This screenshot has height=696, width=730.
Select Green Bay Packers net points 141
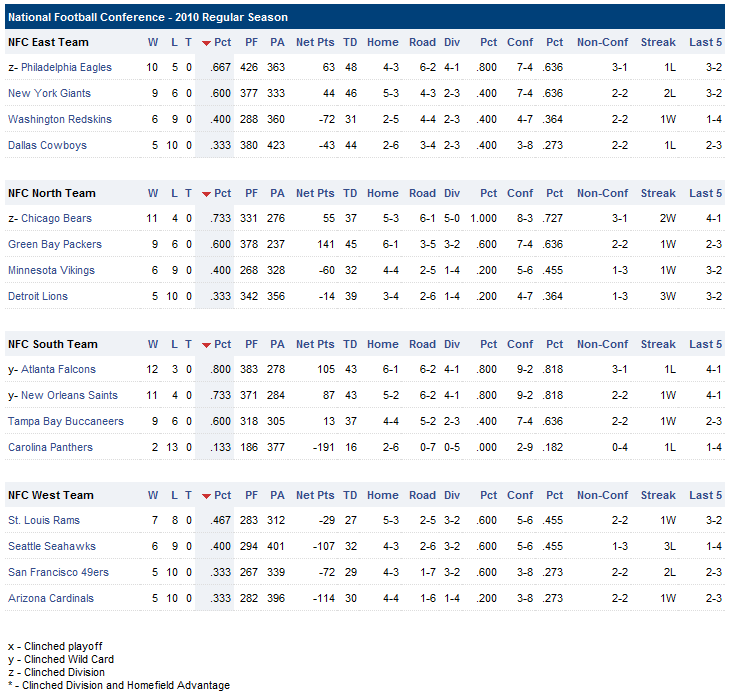pyautogui.click(x=325, y=244)
